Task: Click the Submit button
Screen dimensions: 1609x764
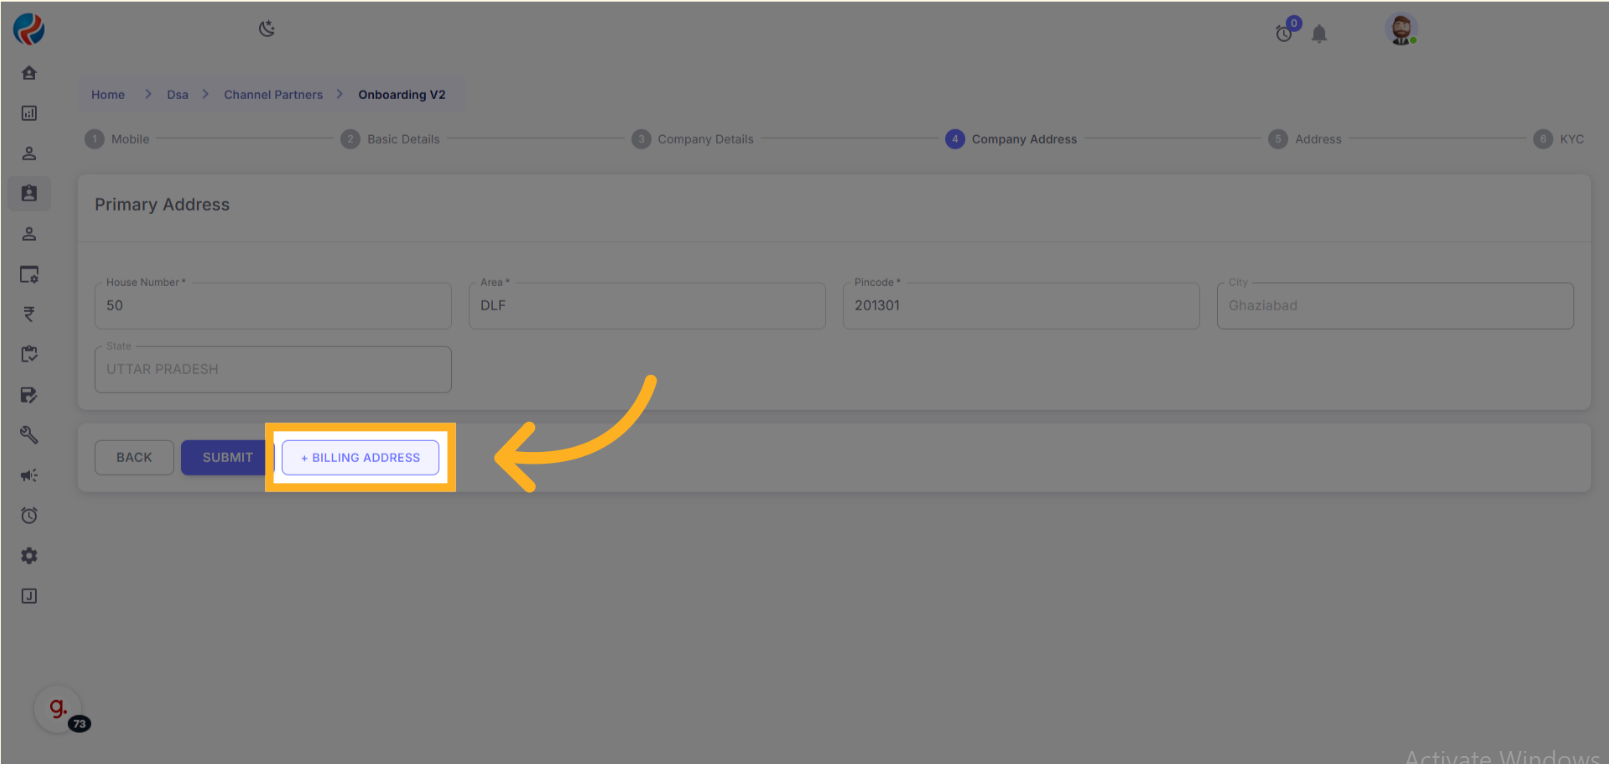Action: click(227, 458)
